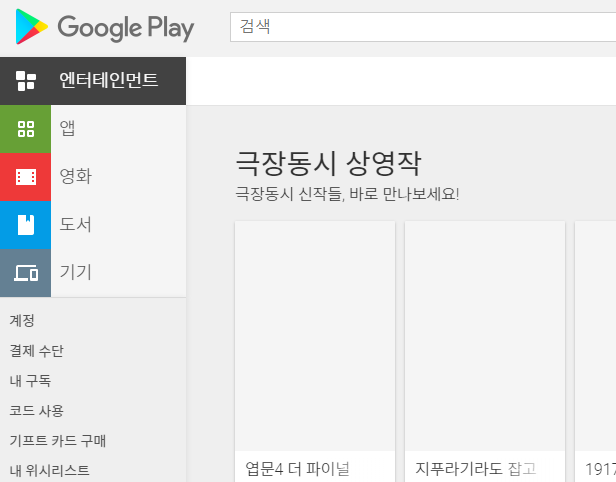Click the green apps icon
Image resolution: width=616 pixels, height=482 pixels.
tap(26, 129)
